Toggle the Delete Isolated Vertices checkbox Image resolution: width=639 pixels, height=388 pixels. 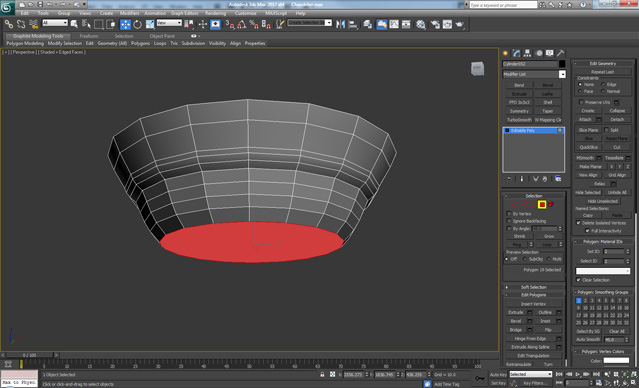pyautogui.click(x=578, y=223)
